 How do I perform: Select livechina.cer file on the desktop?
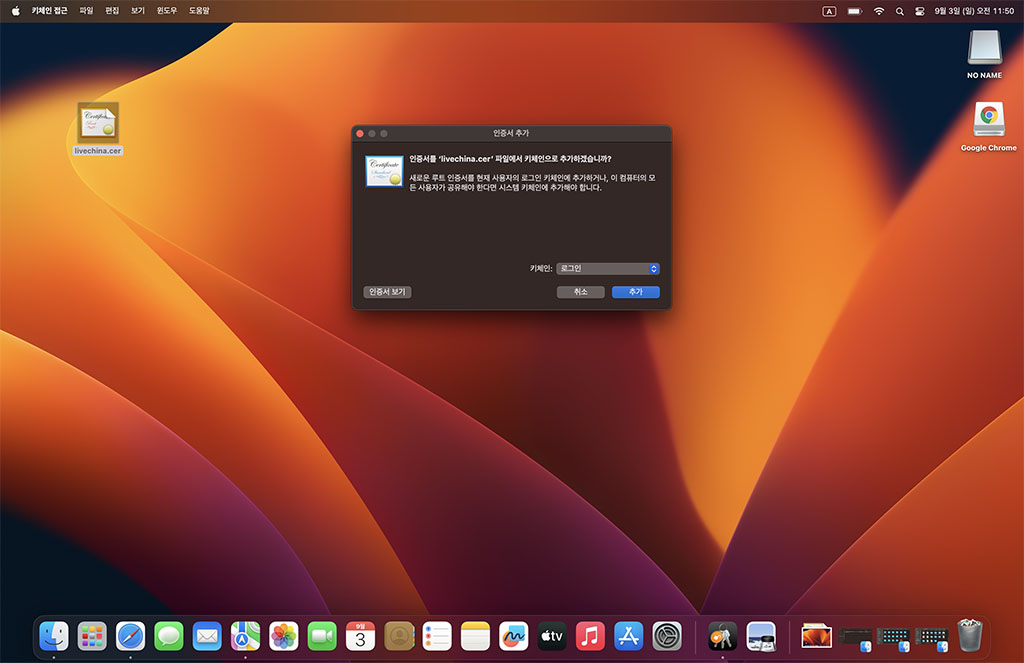click(x=98, y=129)
